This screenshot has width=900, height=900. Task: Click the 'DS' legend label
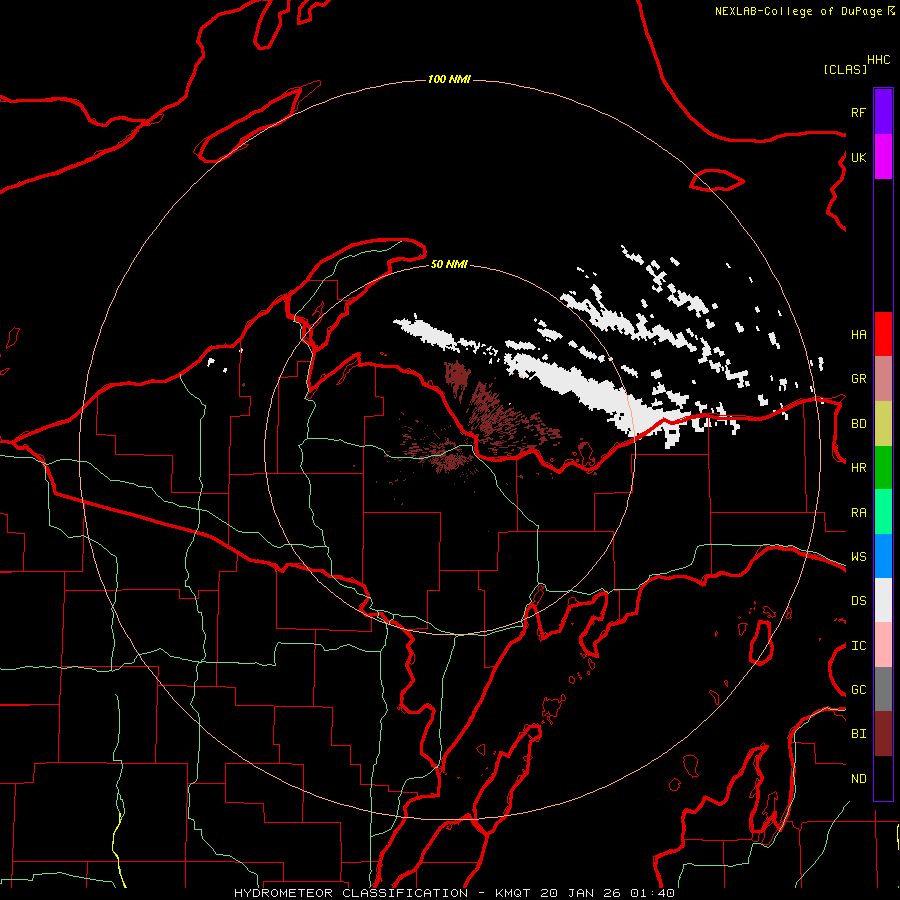point(858,601)
